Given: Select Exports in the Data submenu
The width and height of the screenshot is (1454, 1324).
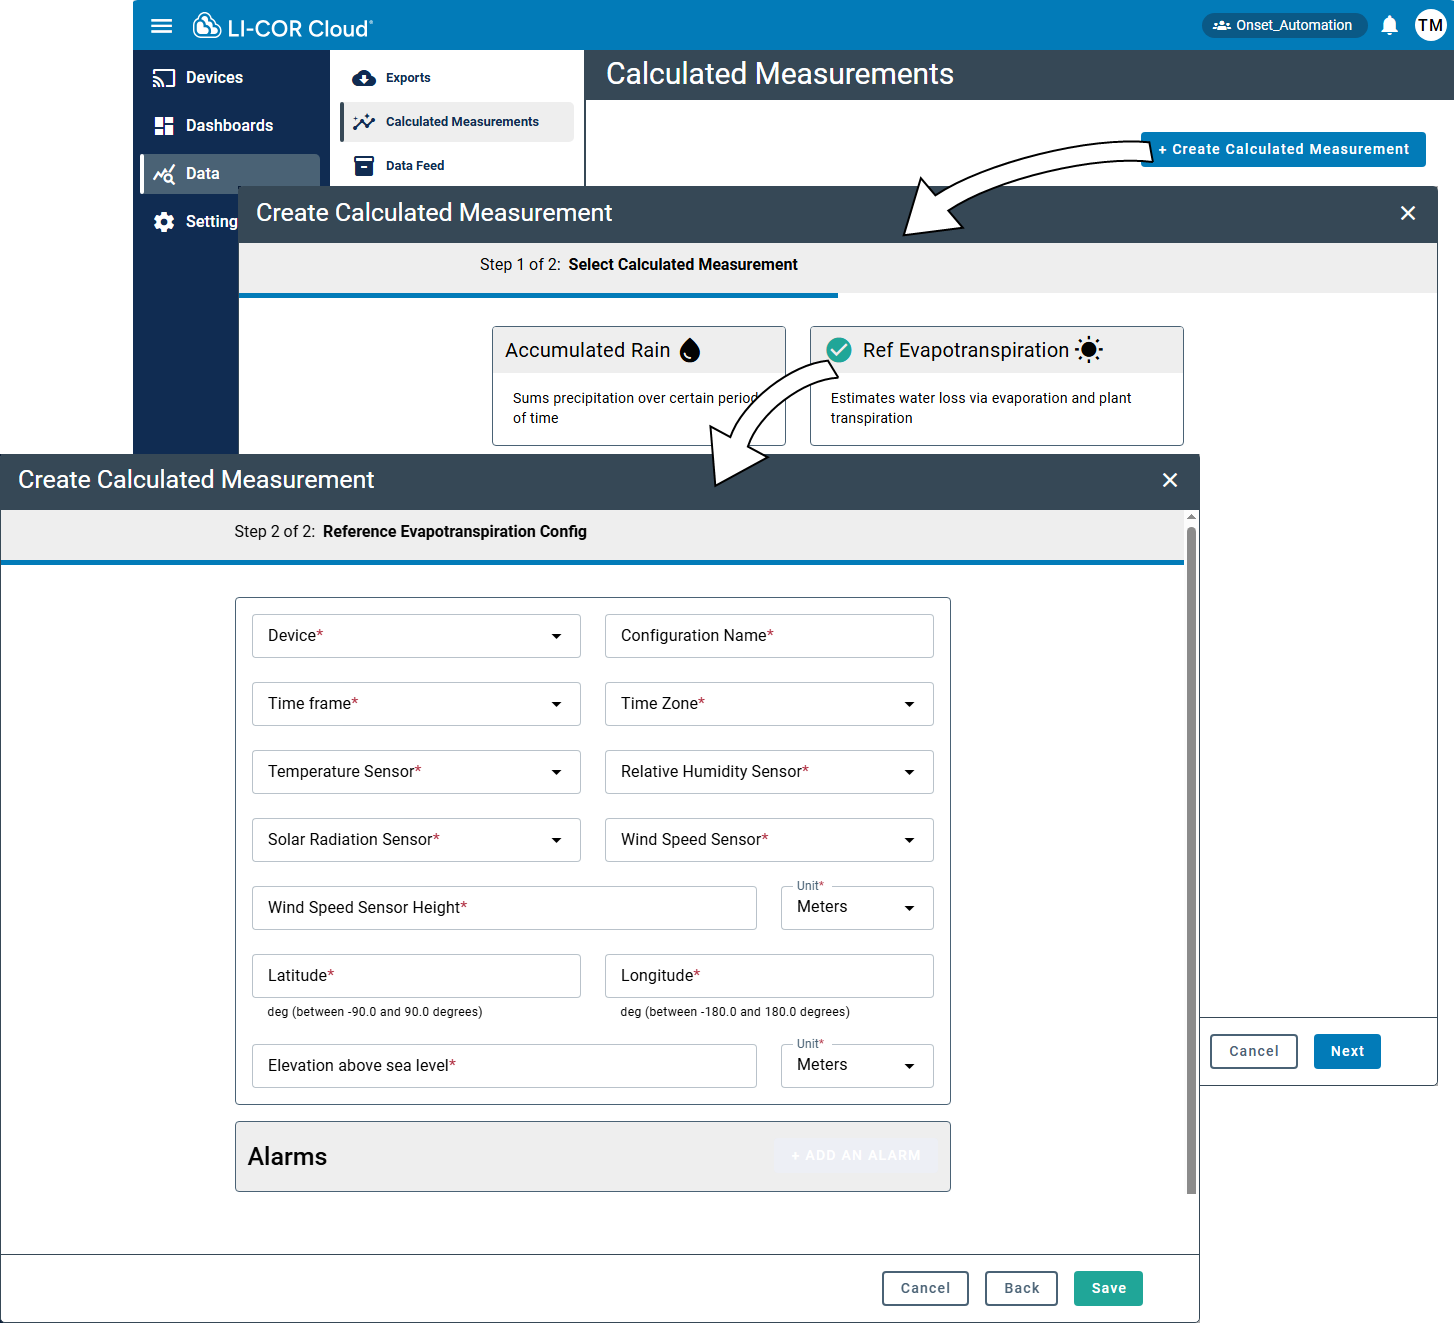Looking at the screenshot, I should (457, 78).
